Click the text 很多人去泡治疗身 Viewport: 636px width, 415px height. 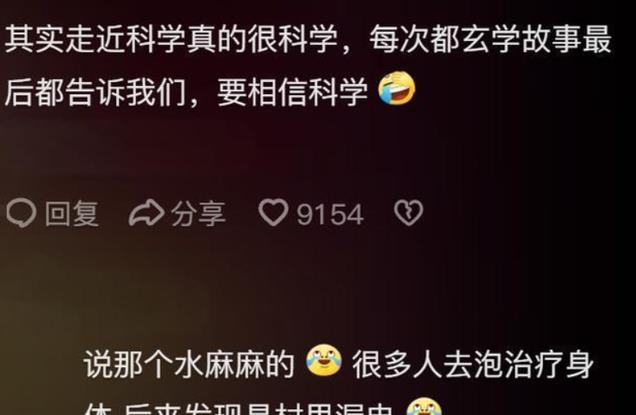point(473,365)
